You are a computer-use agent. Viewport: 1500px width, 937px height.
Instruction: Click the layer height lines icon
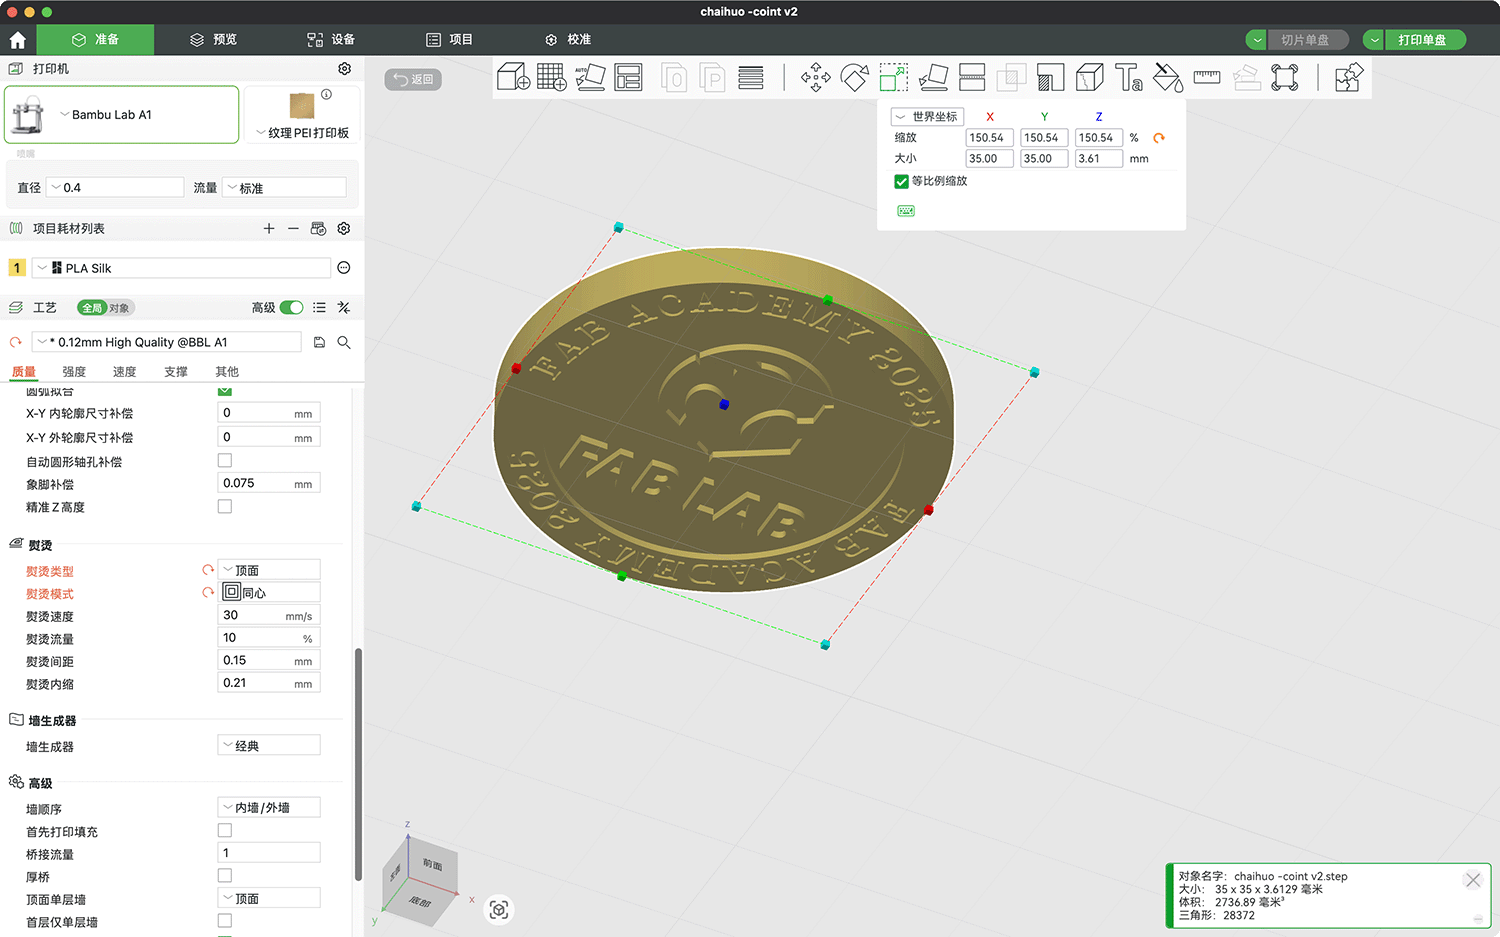(x=751, y=77)
